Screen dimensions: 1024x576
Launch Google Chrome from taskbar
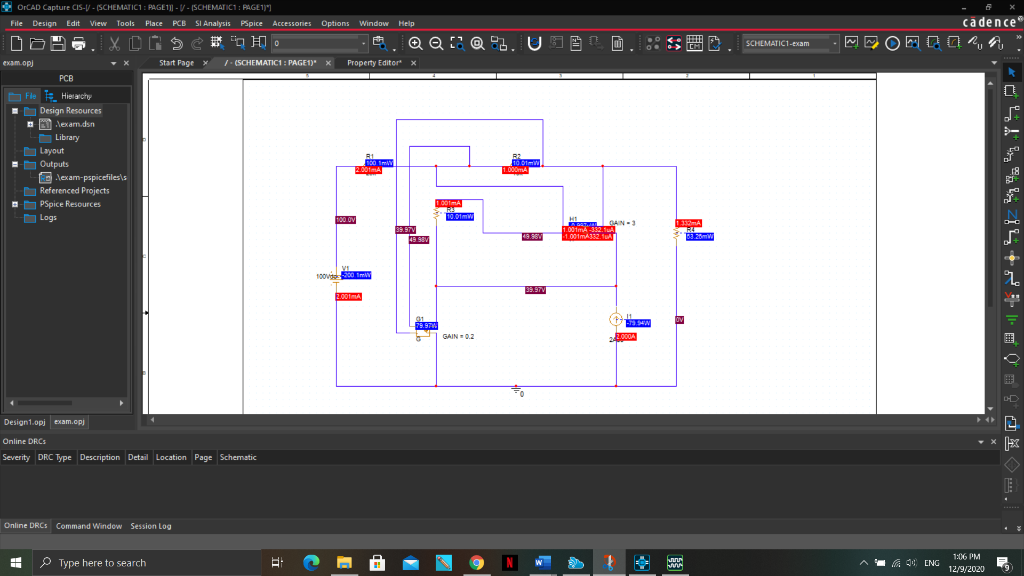(x=477, y=562)
